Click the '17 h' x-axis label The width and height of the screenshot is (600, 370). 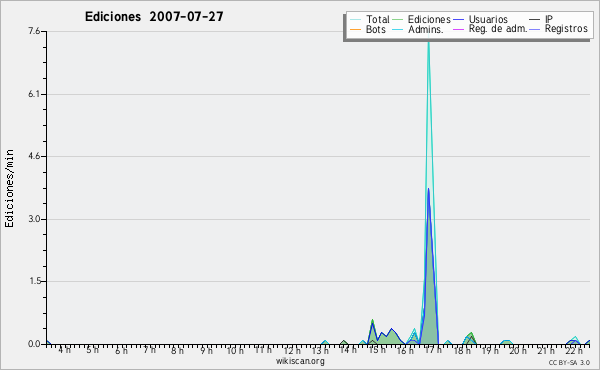433,350
